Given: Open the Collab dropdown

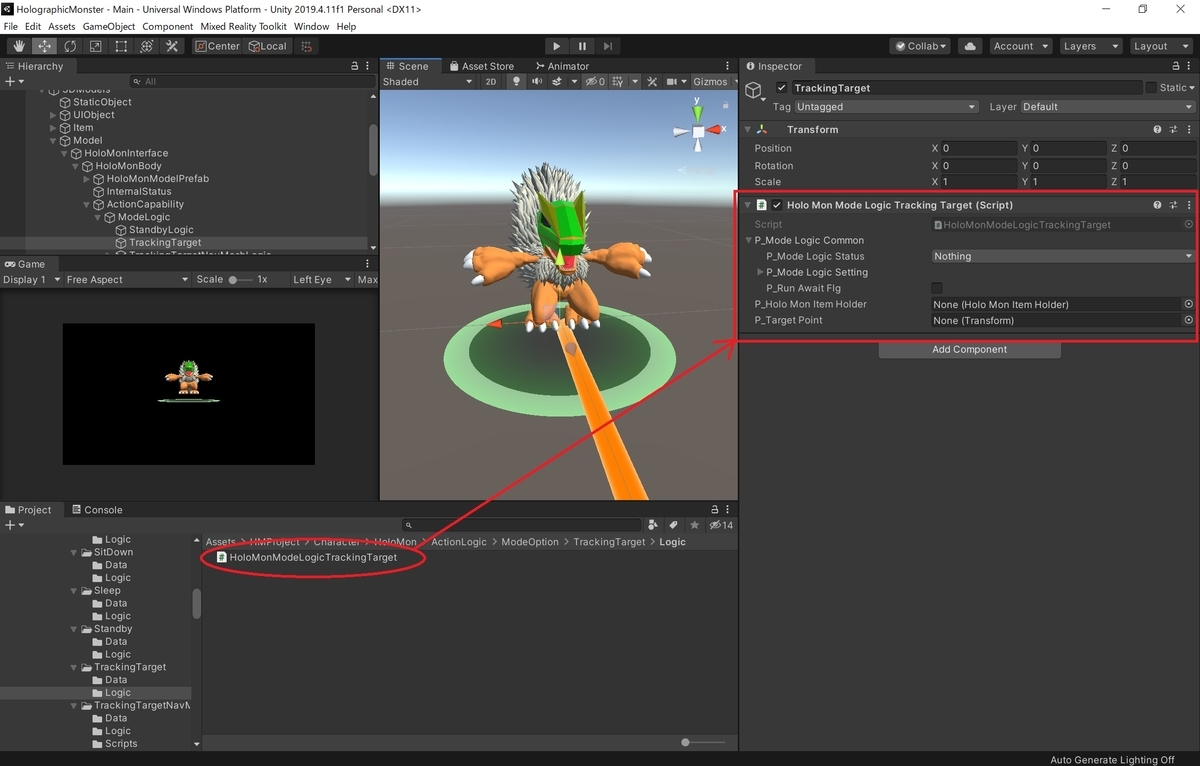Looking at the screenshot, I should 920,46.
